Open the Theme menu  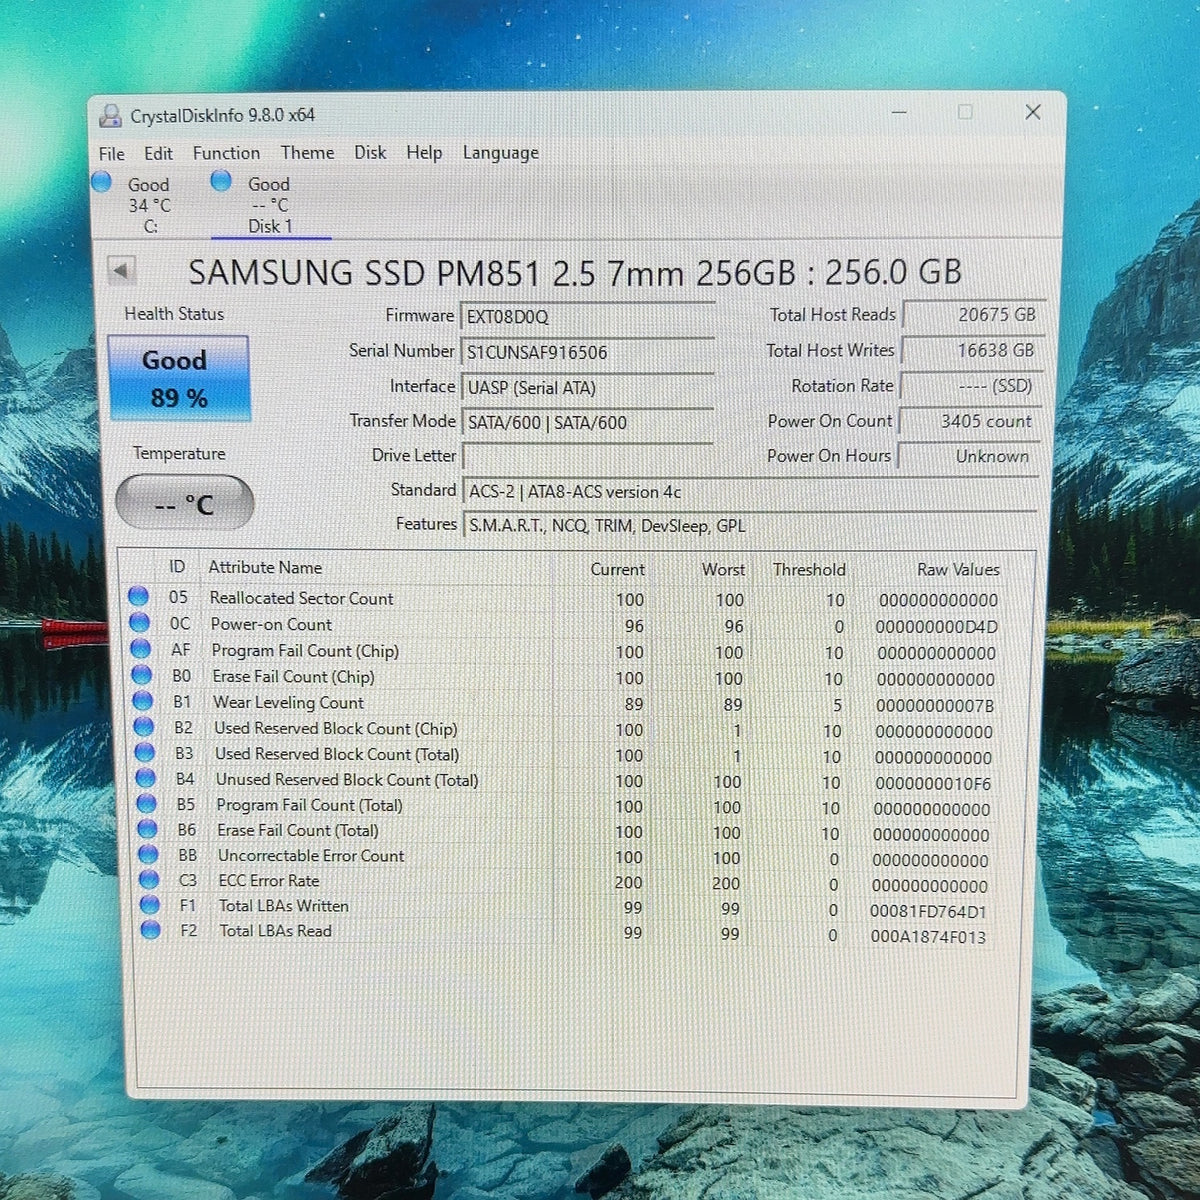click(307, 152)
